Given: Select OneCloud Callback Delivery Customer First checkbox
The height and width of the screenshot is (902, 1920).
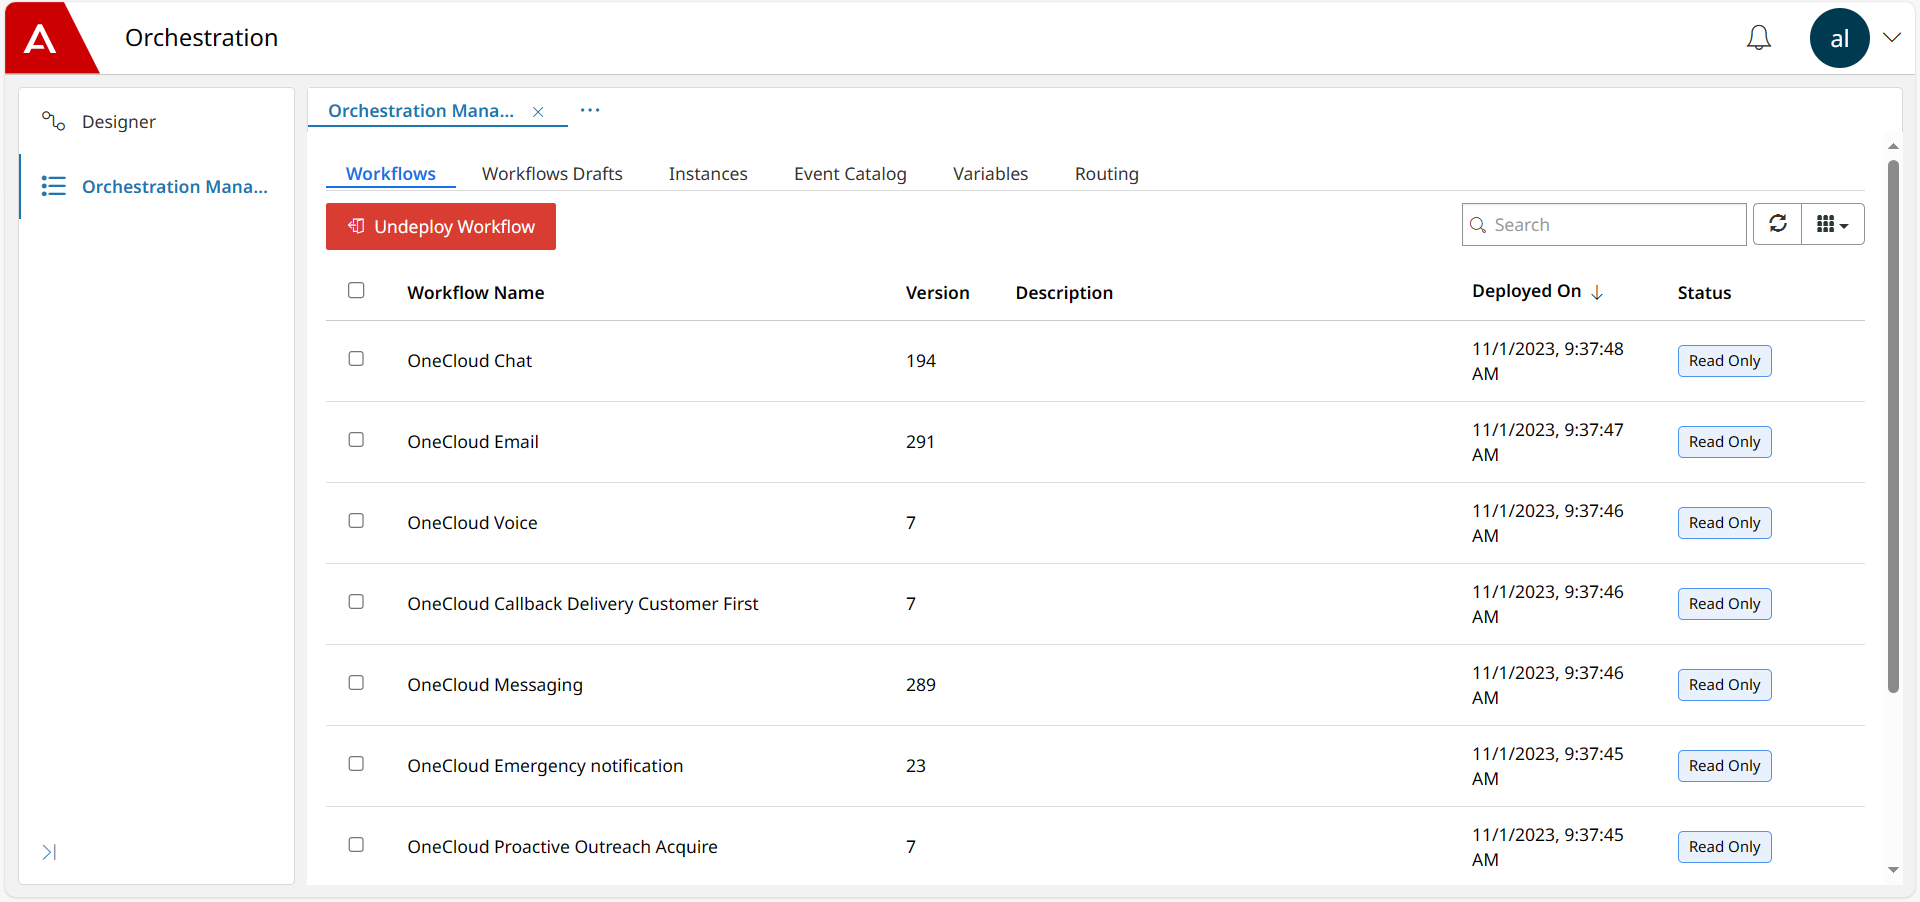Looking at the screenshot, I should 356,601.
